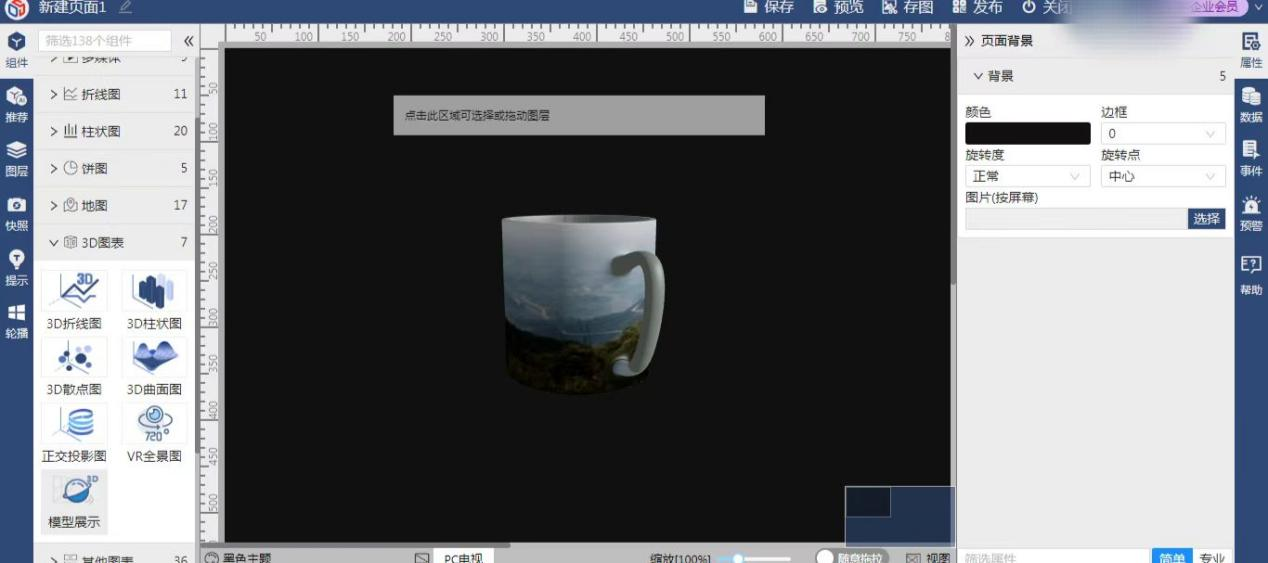The width and height of the screenshot is (1268, 563).
Task: Open the 图层 layers sidebar panel
Action: (16, 158)
